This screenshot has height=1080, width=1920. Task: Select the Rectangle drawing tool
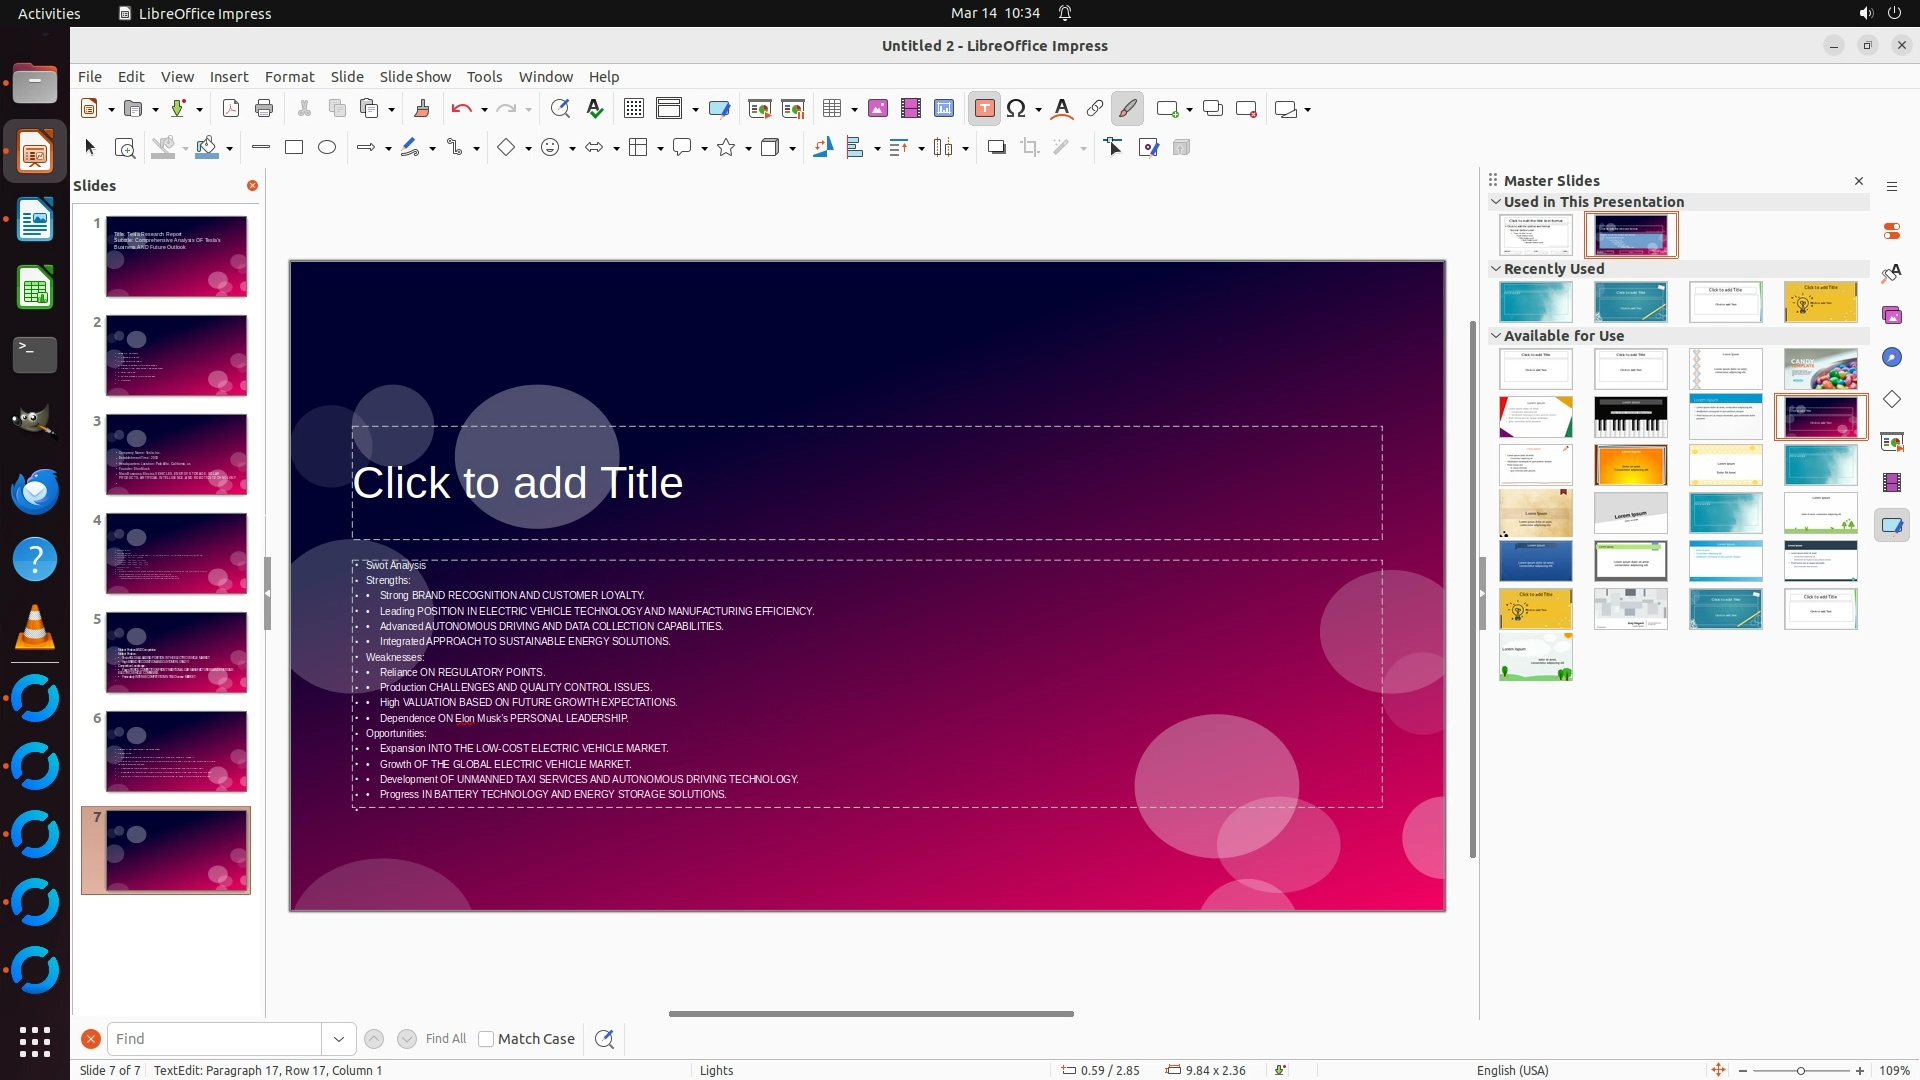tap(294, 148)
